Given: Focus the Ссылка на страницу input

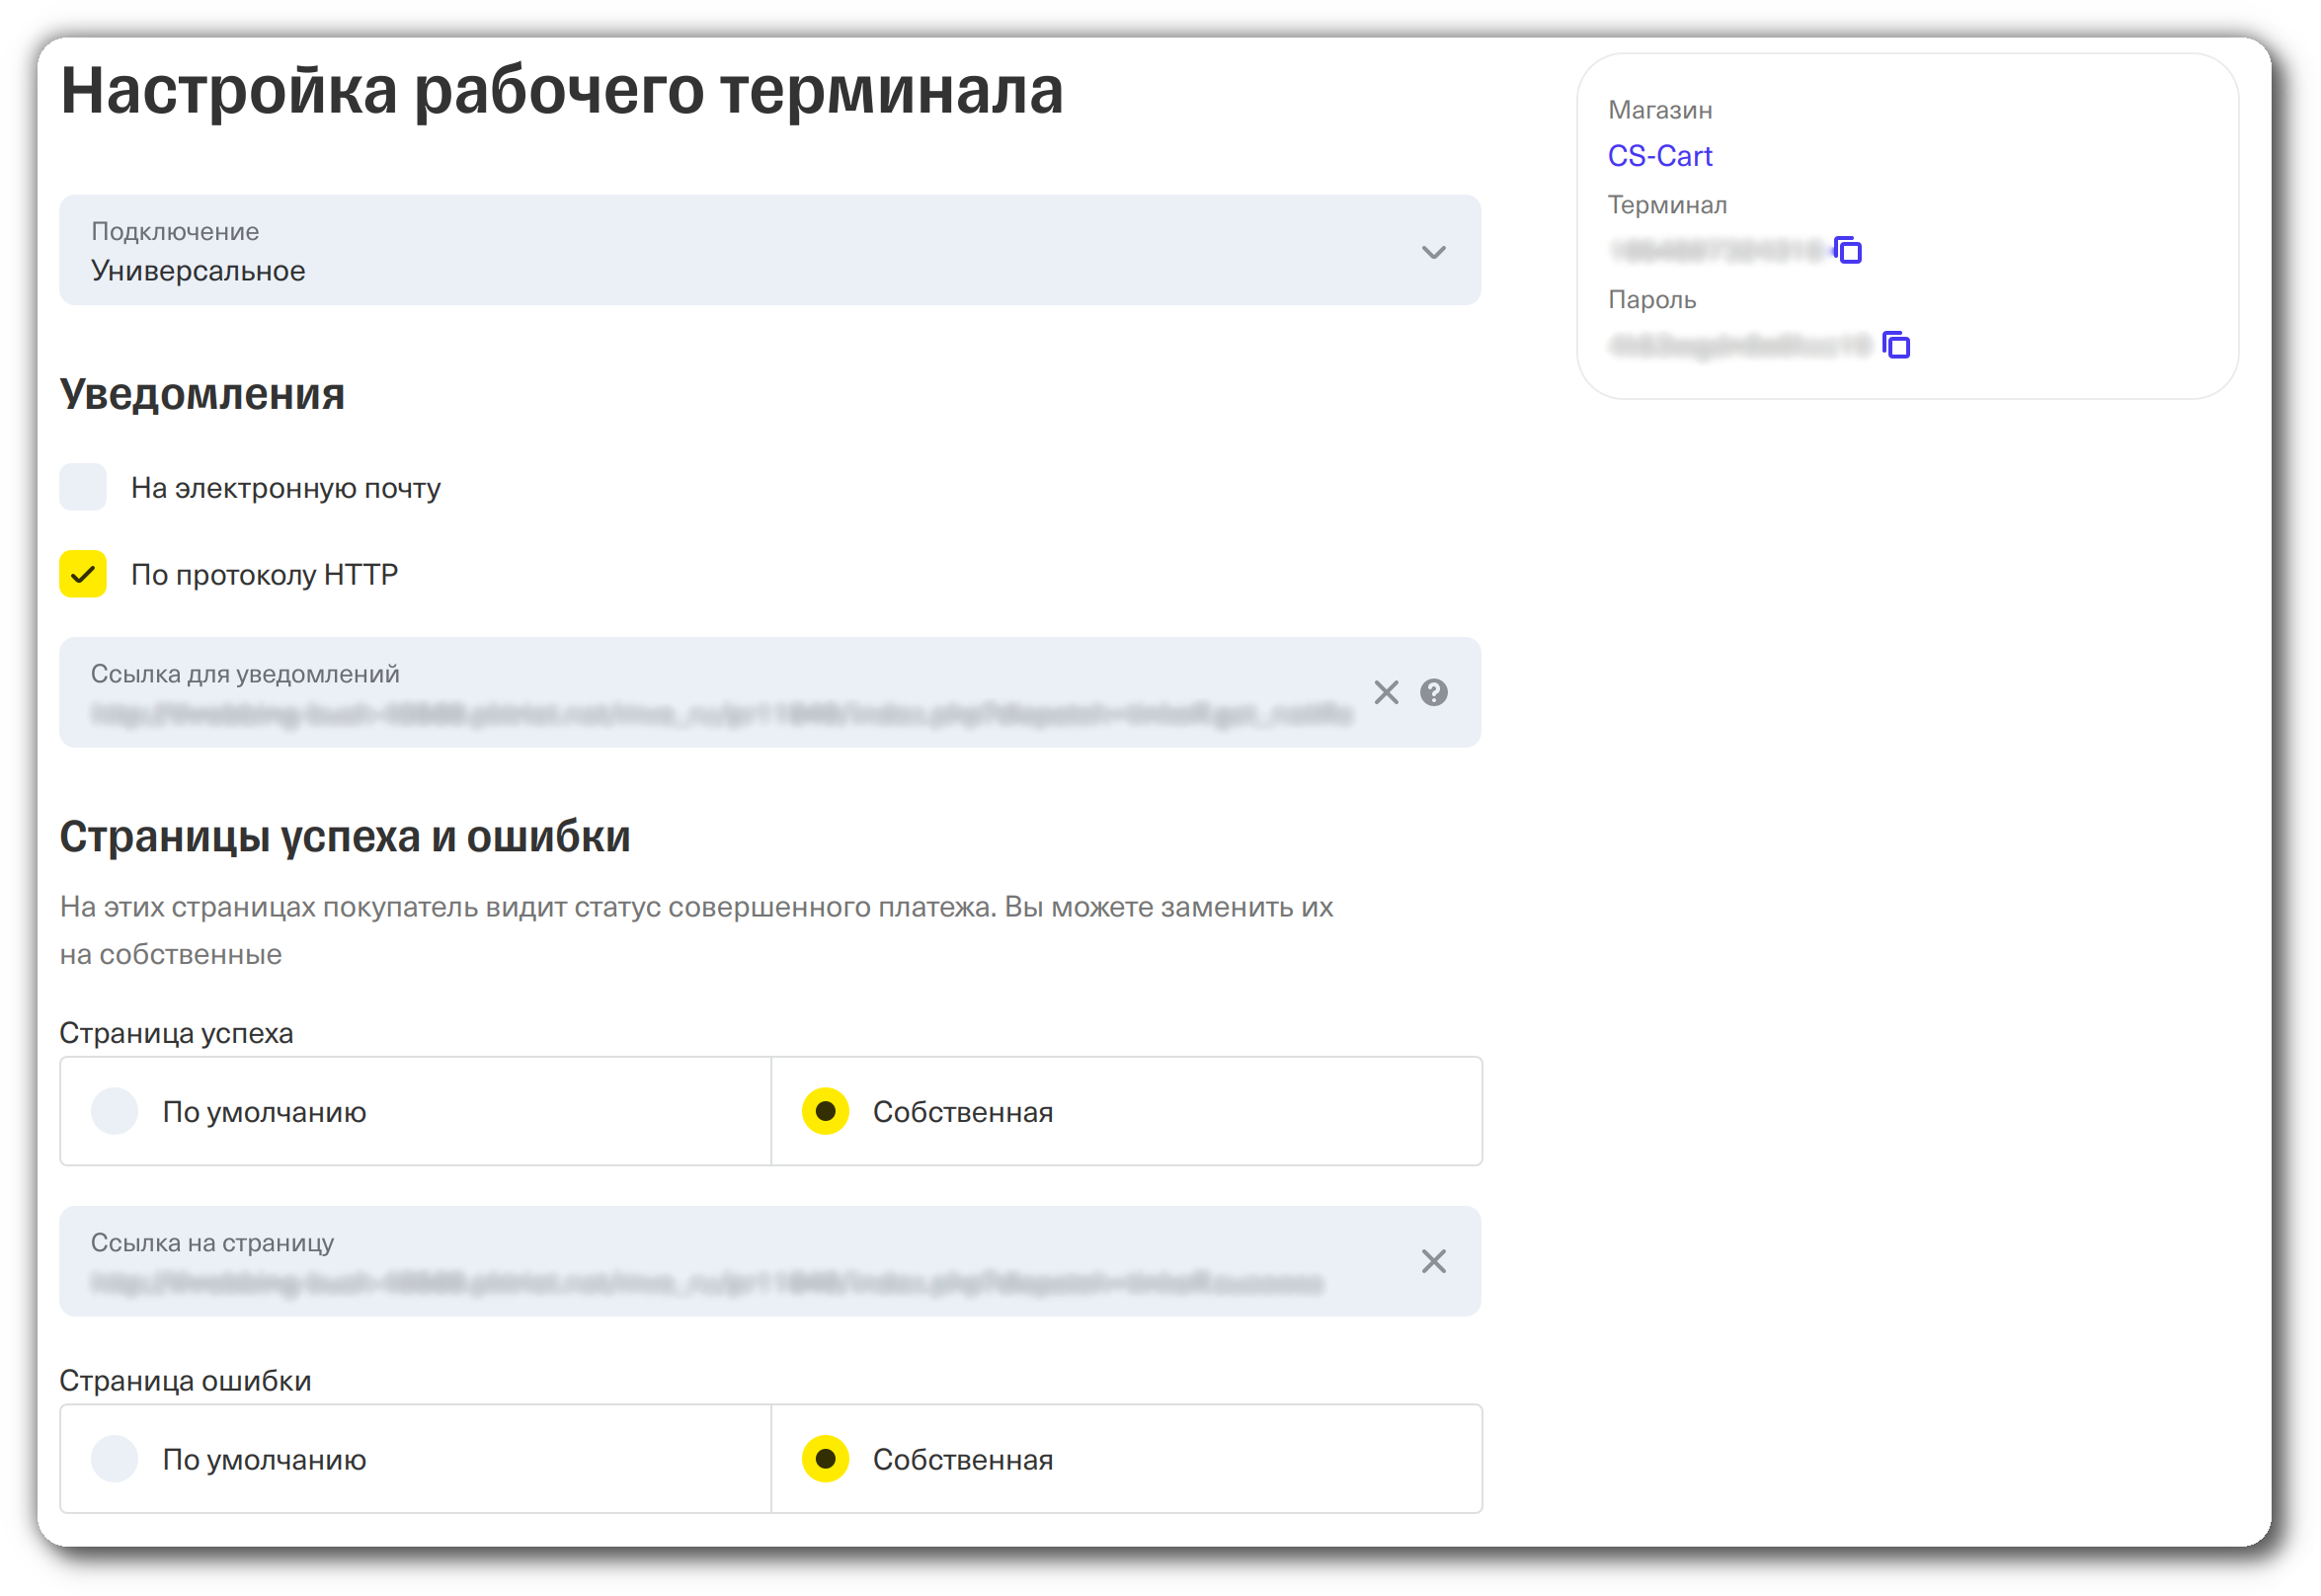Looking at the screenshot, I should click(x=706, y=1281).
